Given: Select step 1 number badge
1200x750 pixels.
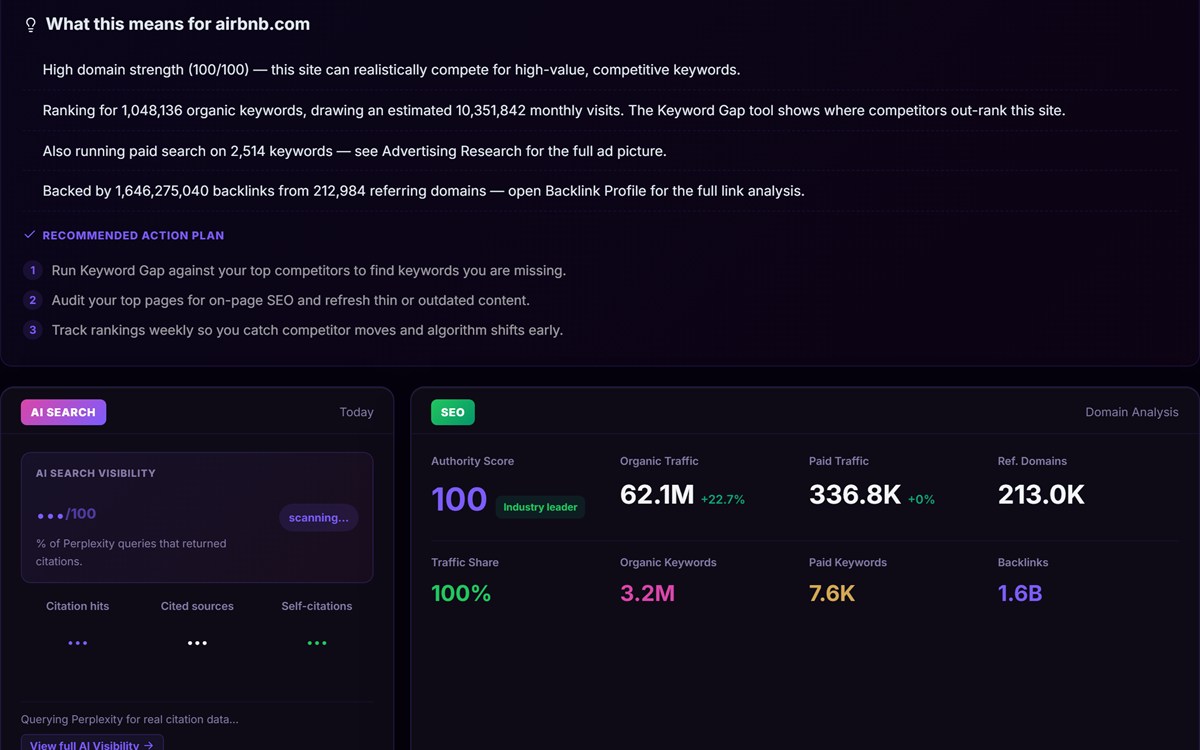Looking at the screenshot, I should 33,270.
